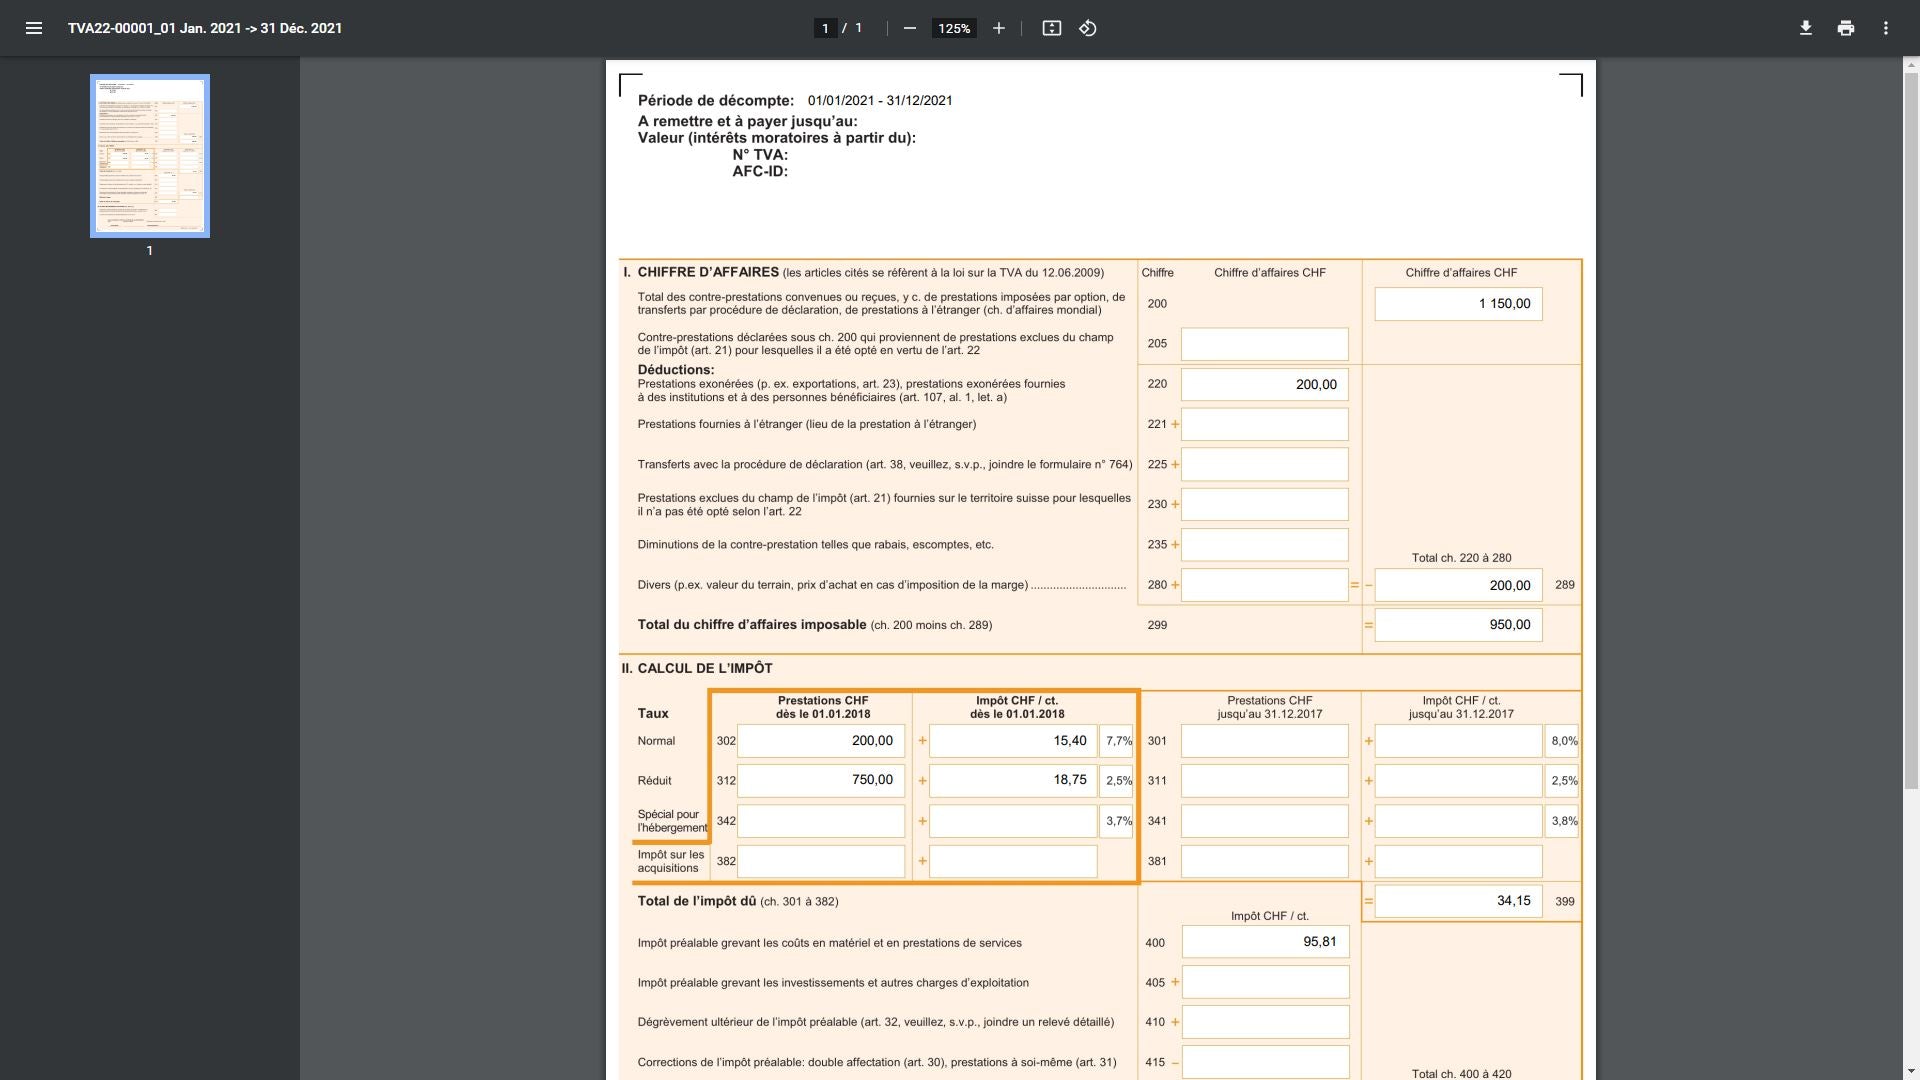Click the field 302 Normal prestations
The image size is (1920, 1080).
pos(820,741)
